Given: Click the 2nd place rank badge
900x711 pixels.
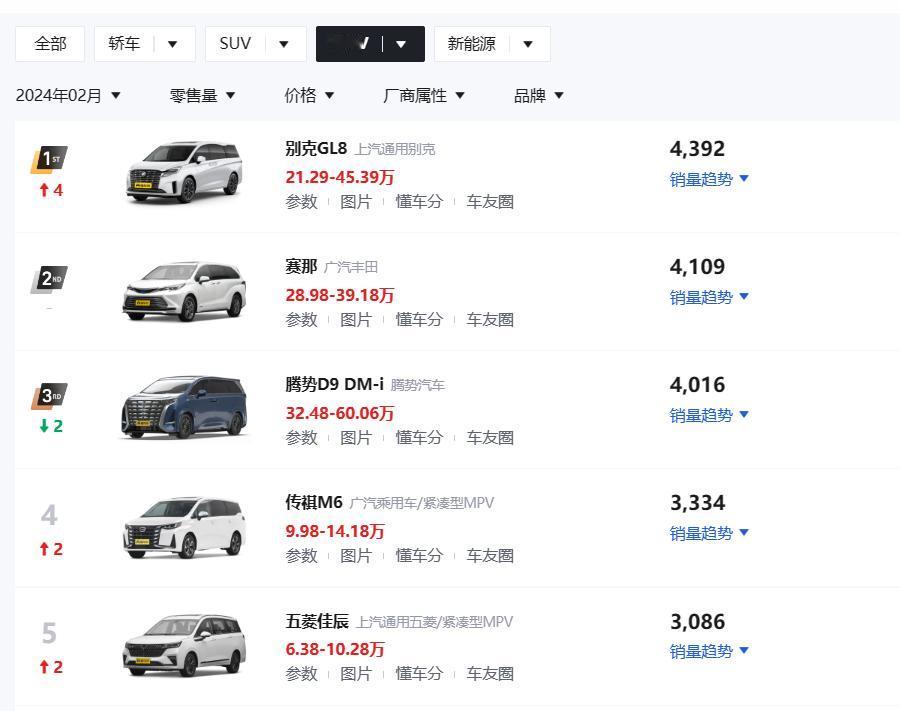Looking at the screenshot, I should point(49,279).
